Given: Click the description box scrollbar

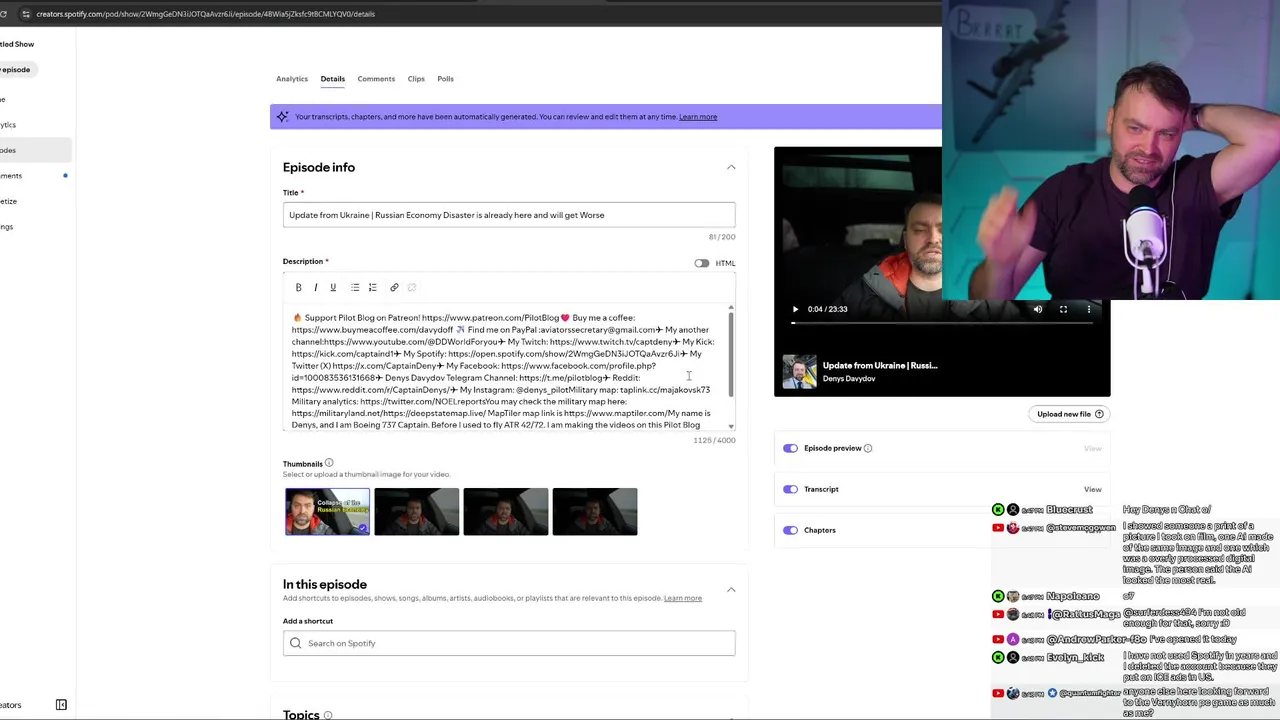Looking at the screenshot, I should (731, 352).
